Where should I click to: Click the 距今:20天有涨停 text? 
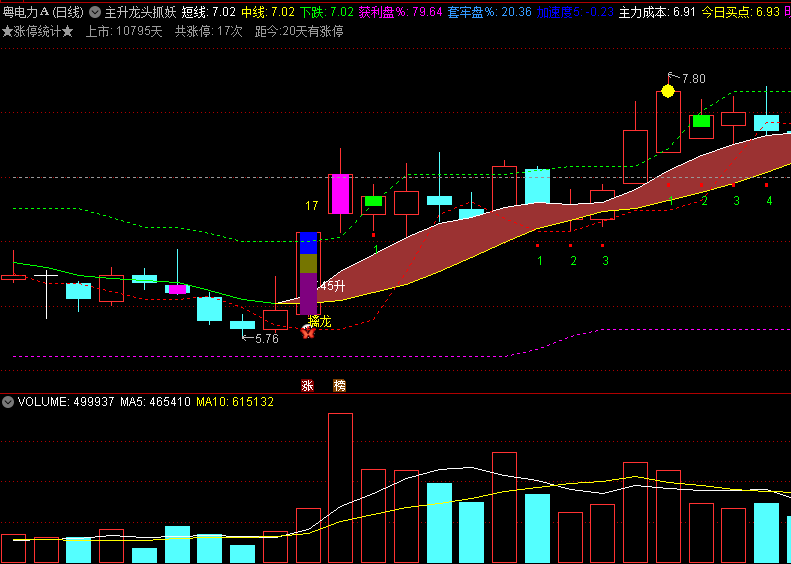point(299,32)
